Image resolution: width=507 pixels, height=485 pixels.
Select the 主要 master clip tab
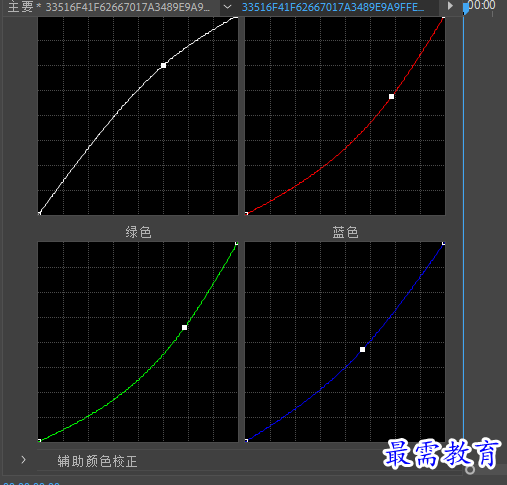tap(109, 7)
